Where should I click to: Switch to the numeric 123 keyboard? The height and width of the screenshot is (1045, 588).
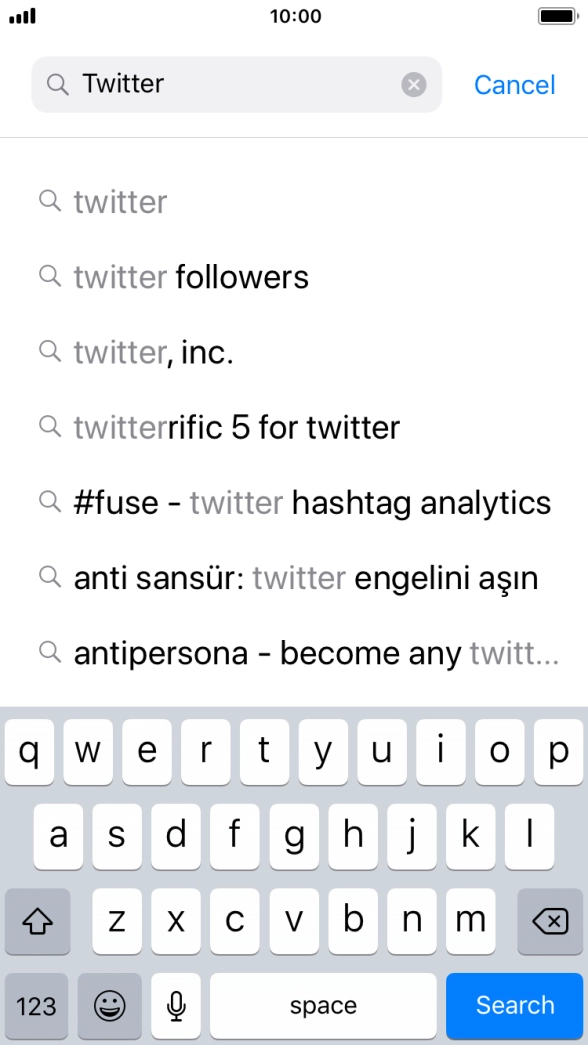tap(36, 1006)
